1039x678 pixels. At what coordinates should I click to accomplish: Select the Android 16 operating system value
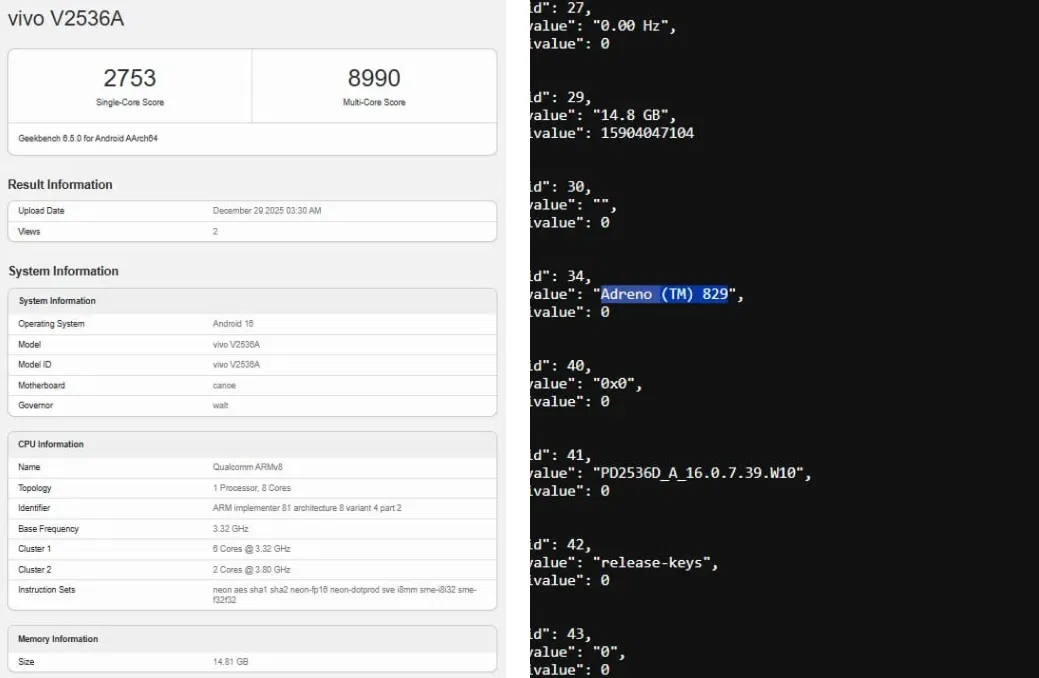(x=233, y=323)
